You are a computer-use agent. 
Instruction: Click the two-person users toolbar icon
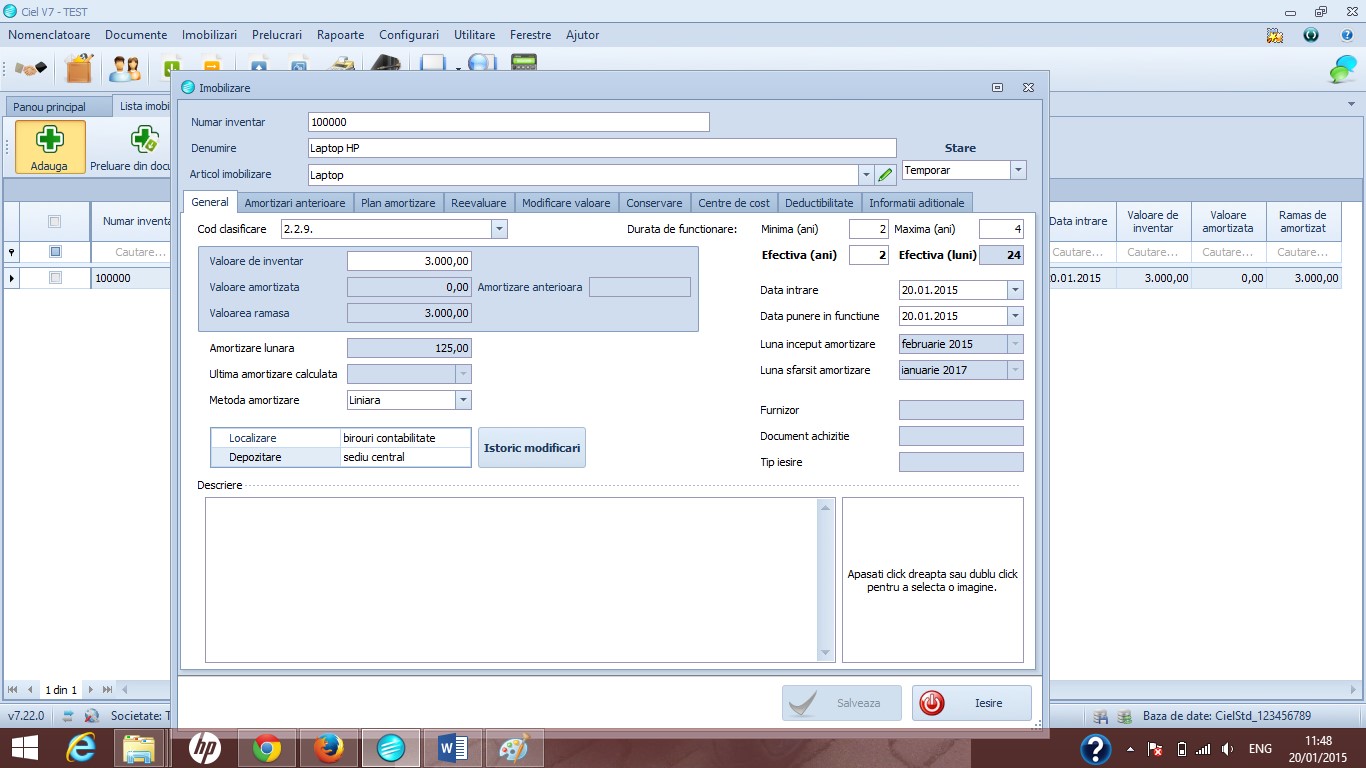[x=125, y=69]
